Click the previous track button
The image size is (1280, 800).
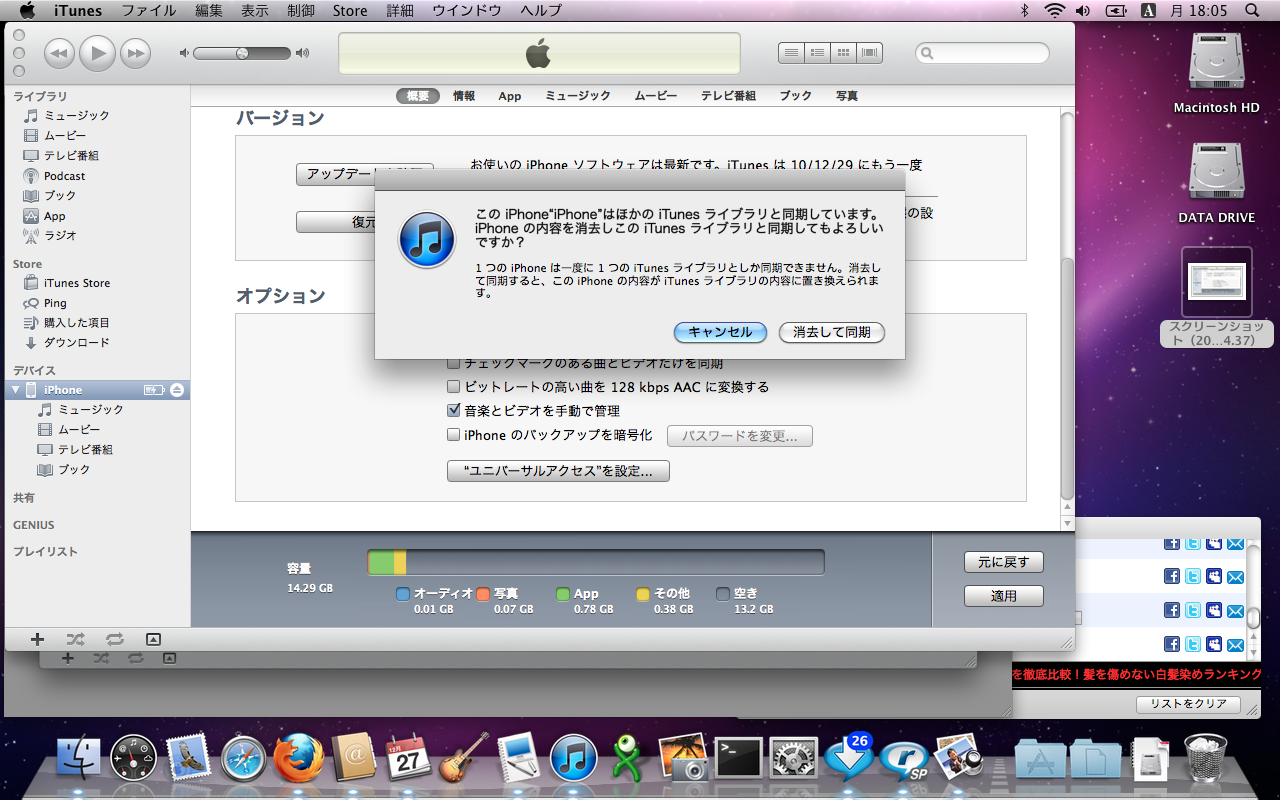click(60, 53)
